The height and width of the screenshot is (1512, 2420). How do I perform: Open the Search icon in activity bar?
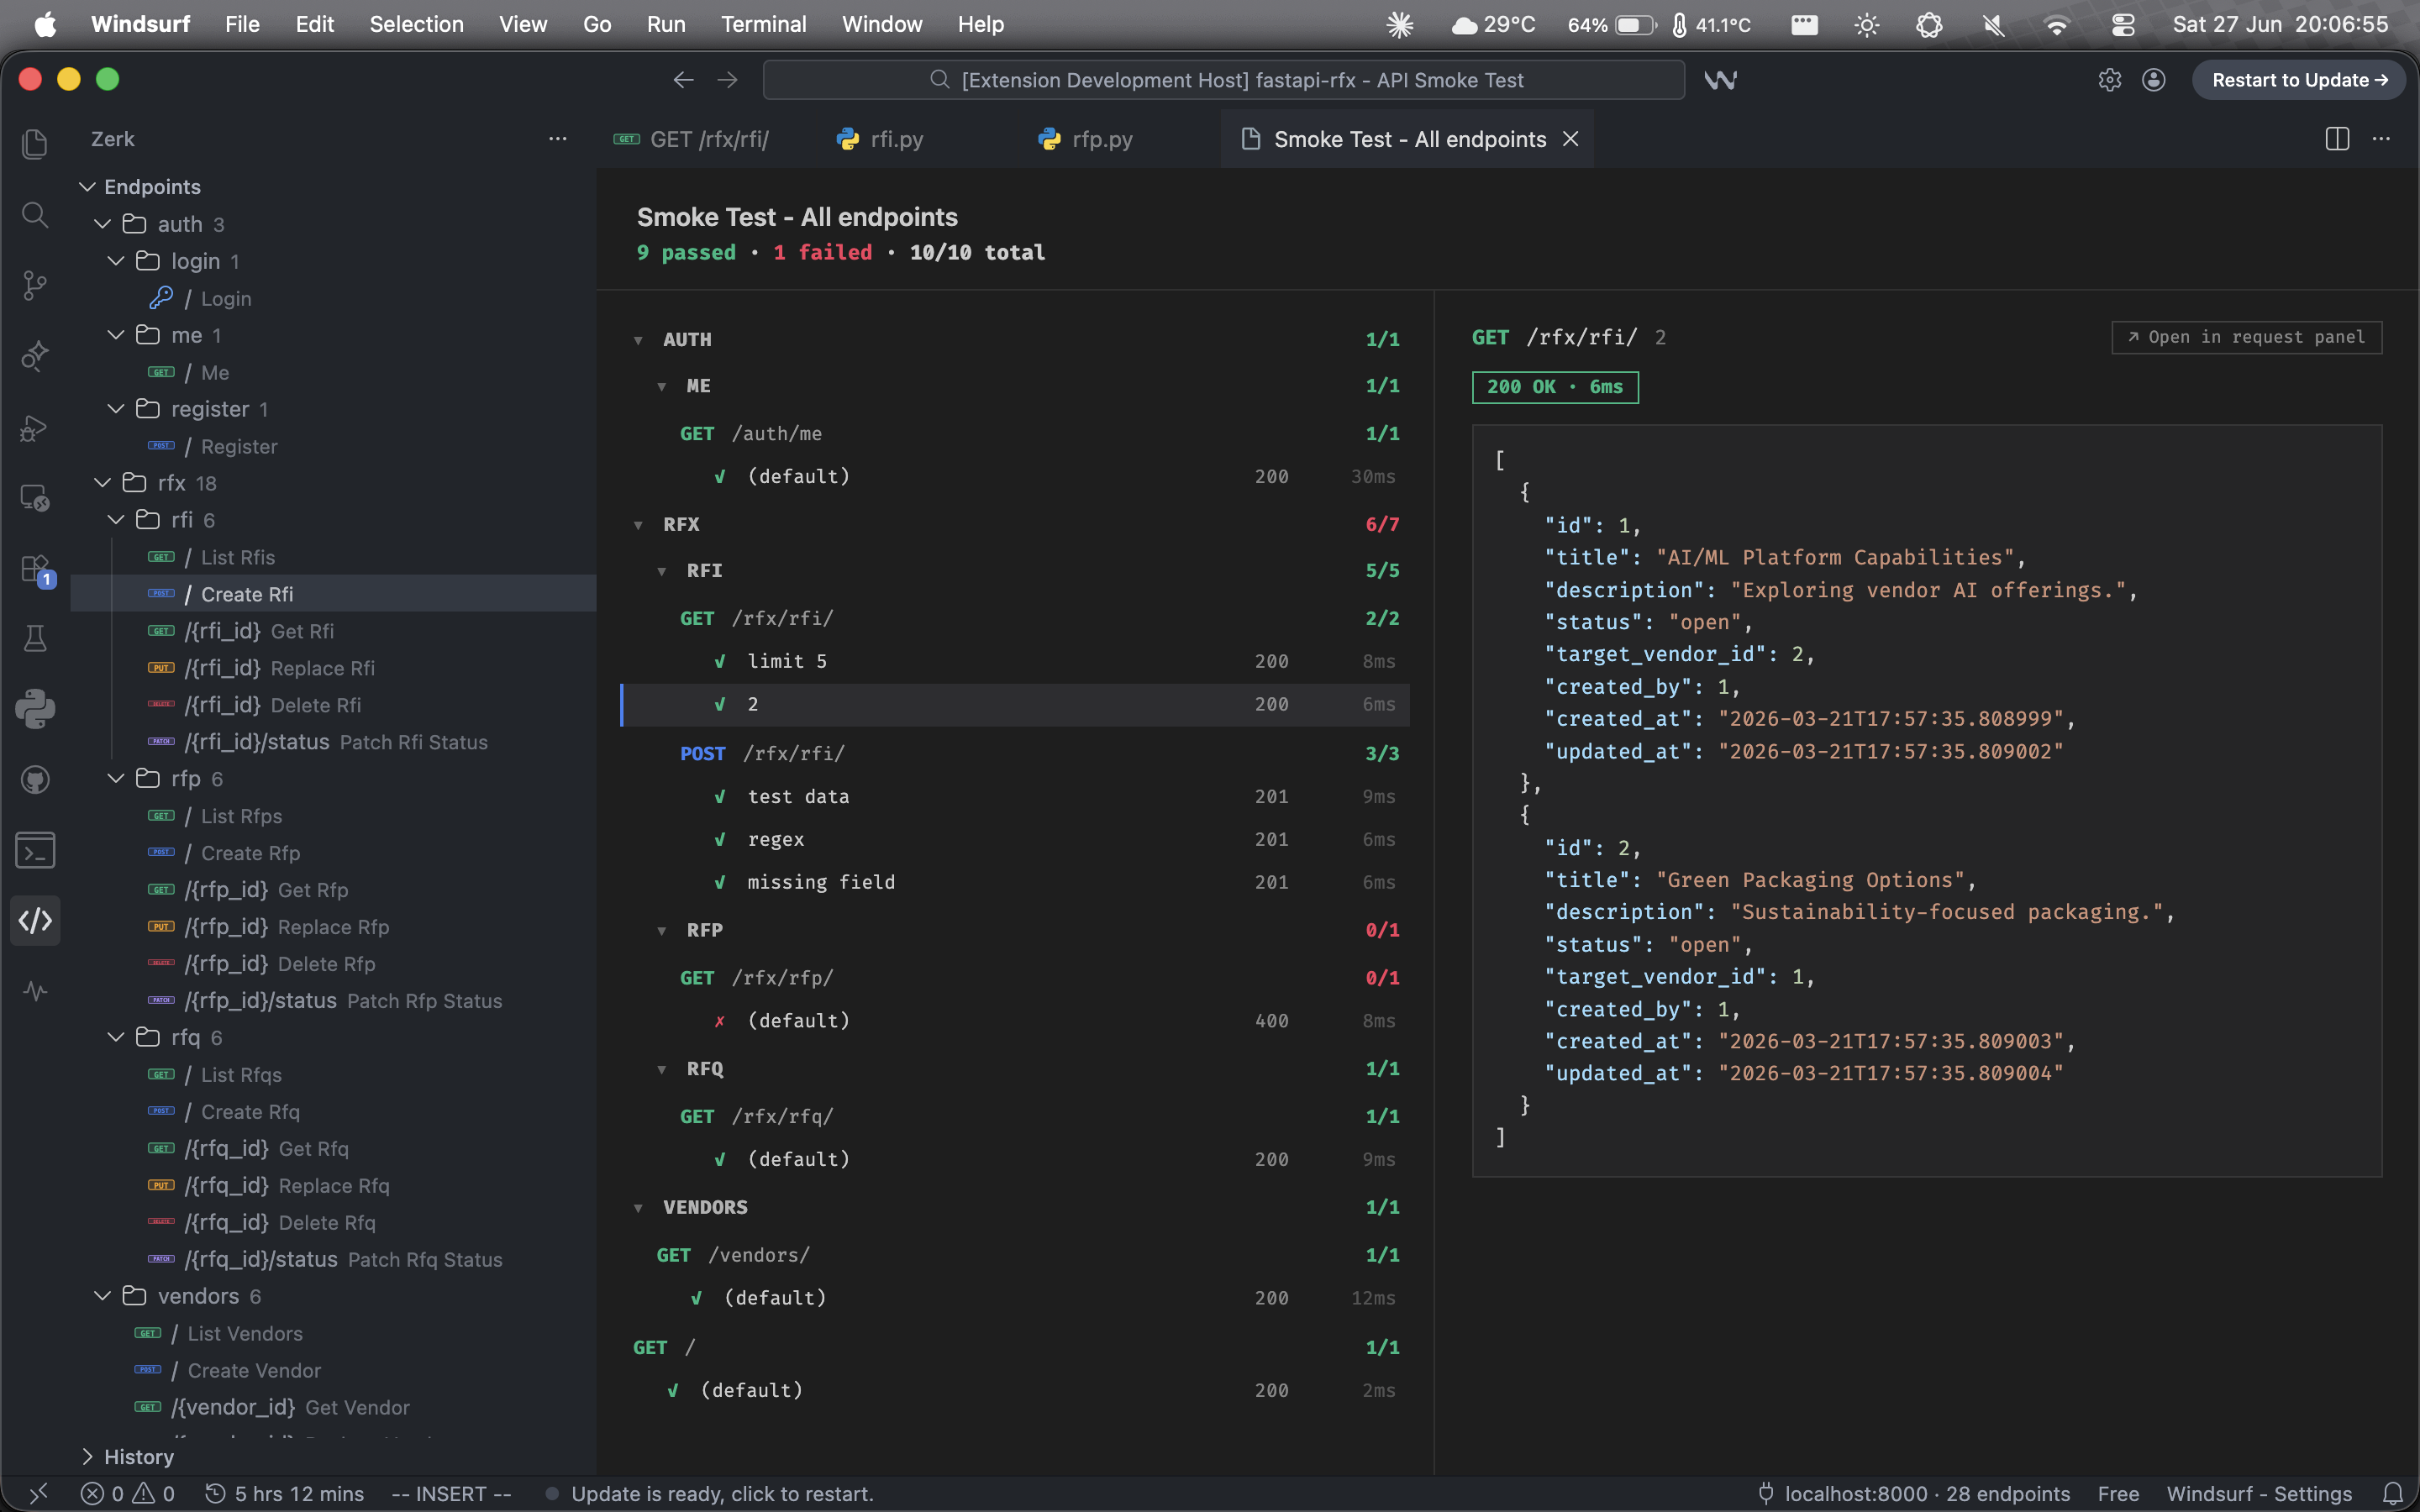[35, 215]
